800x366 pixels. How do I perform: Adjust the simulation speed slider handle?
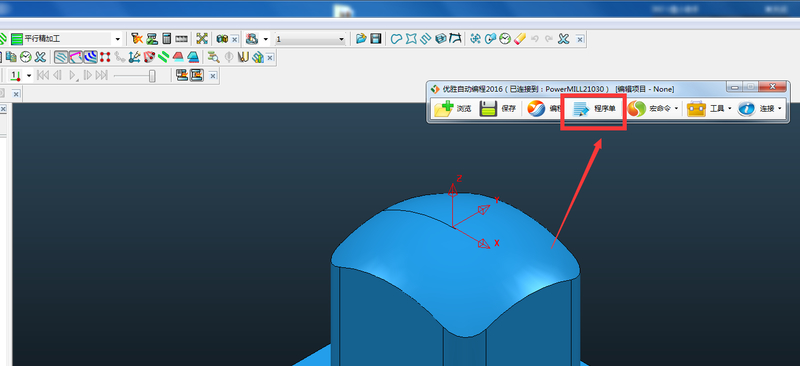coord(152,76)
